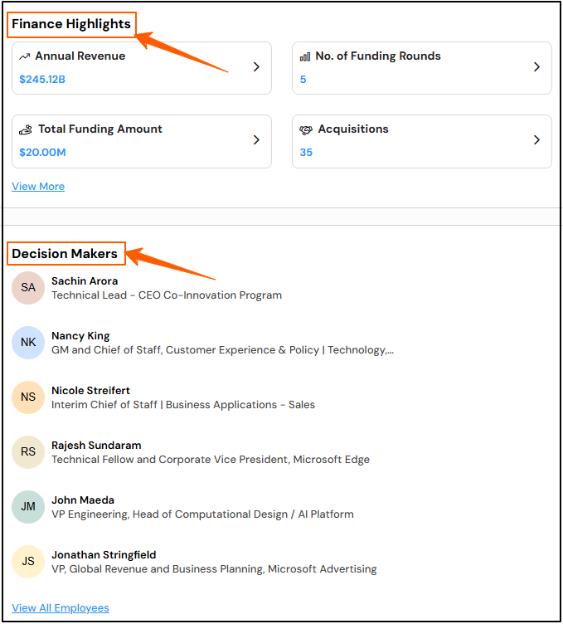Image resolution: width=563 pixels, height=624 pixels.
Task: Select the JS avatar for Jonathan Stringfield
Action: [x=28, y=561]
